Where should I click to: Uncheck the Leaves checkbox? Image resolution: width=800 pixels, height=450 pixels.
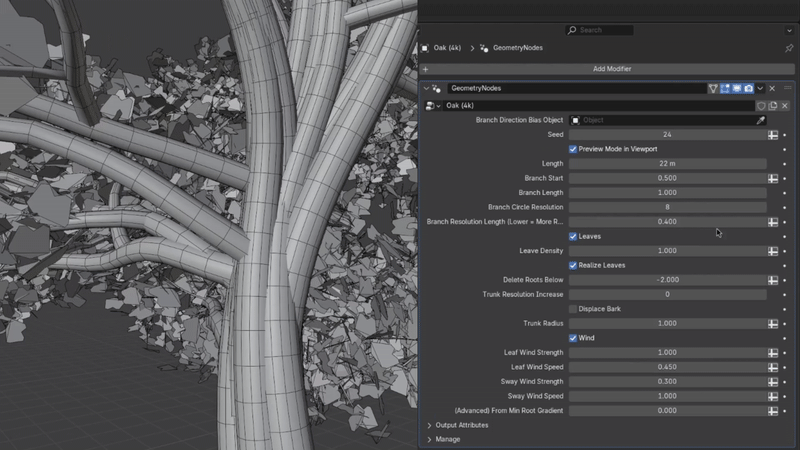(x=573, y=236)
